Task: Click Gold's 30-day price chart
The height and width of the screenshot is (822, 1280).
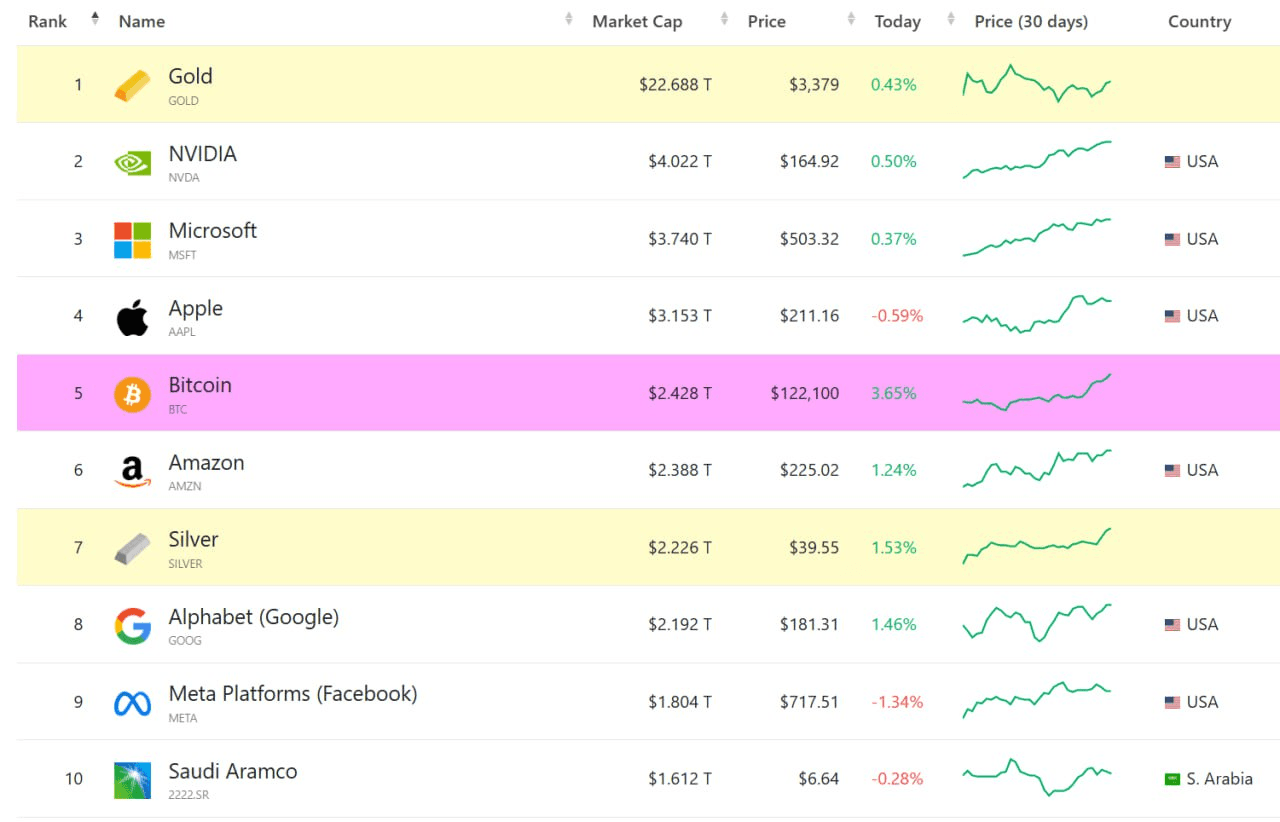Action: pyautogui.click(x=1037, y=84)
